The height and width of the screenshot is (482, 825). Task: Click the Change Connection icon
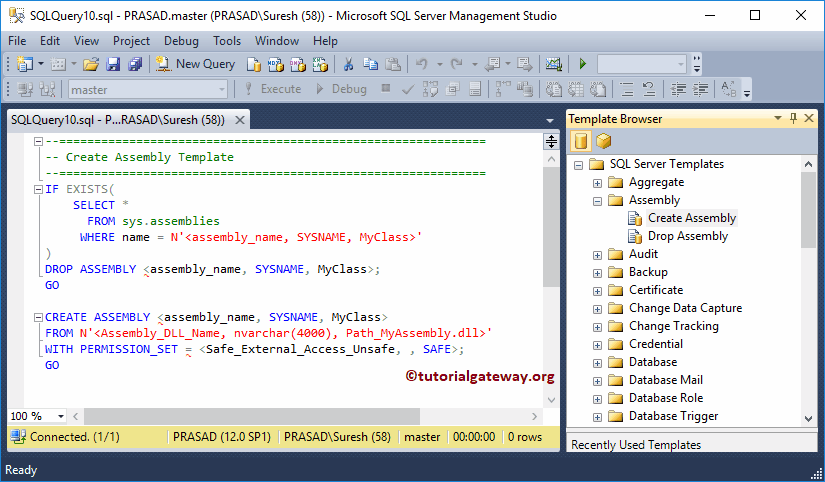pyautogui.click(x=47, y=90)
